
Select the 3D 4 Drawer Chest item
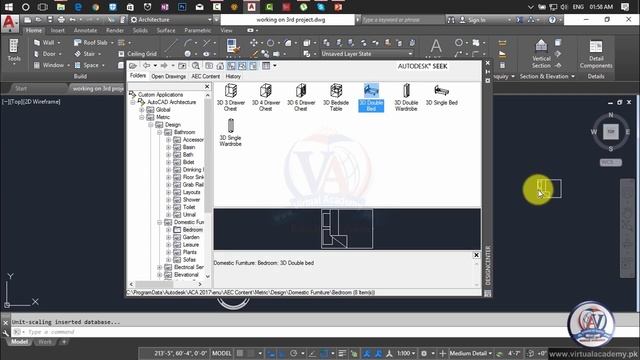[x=266, y=97]
